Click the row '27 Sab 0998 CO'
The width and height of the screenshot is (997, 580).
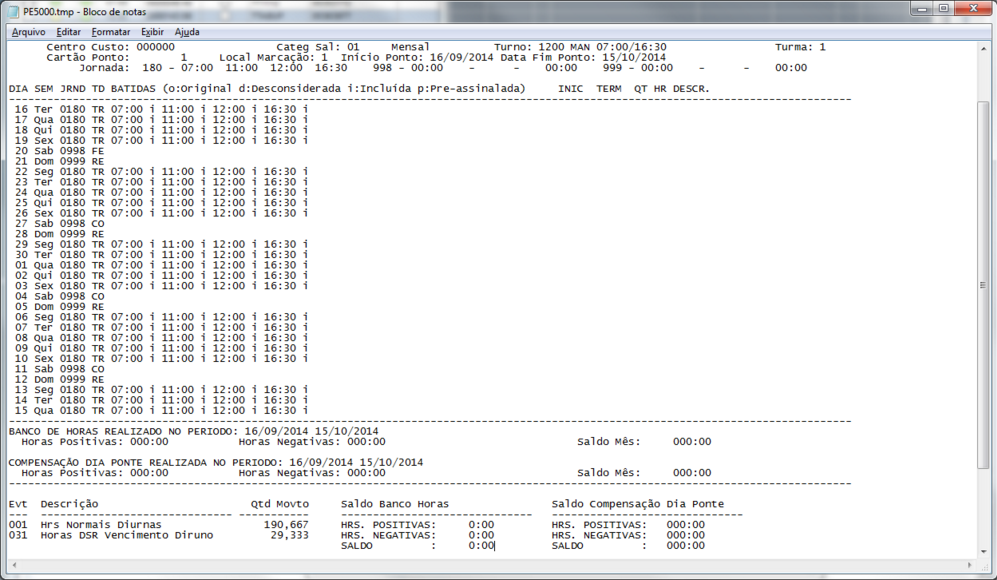pyautogui.click(x=59, y=224)
